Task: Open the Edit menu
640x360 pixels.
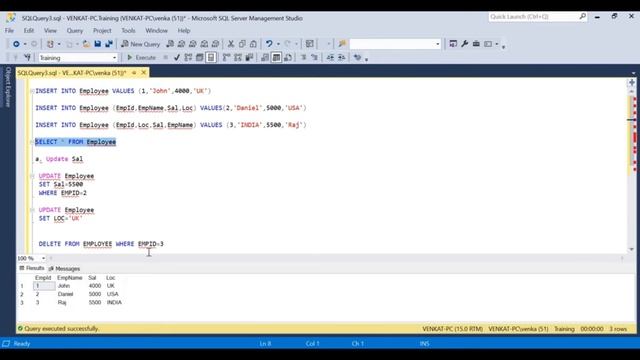Action: pos(29,31)
